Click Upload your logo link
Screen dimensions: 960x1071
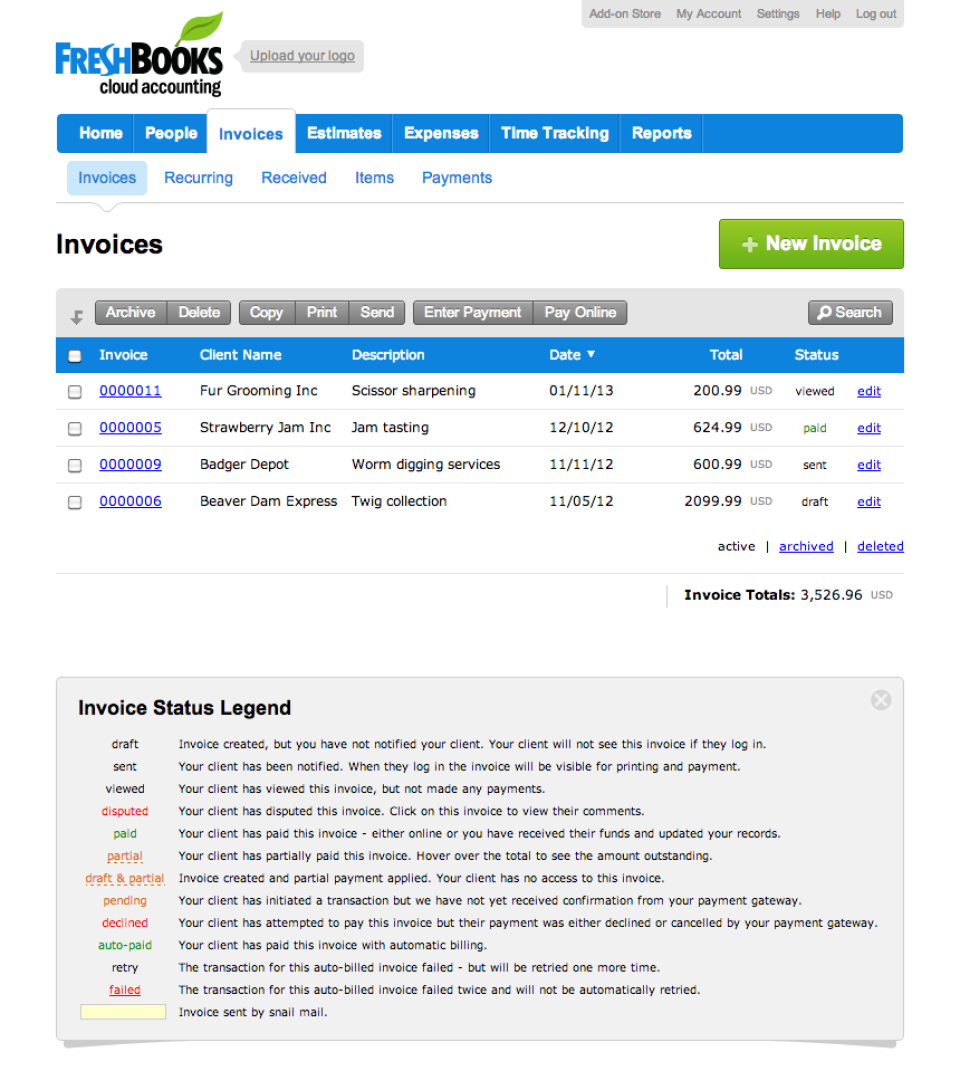(302, 56)
